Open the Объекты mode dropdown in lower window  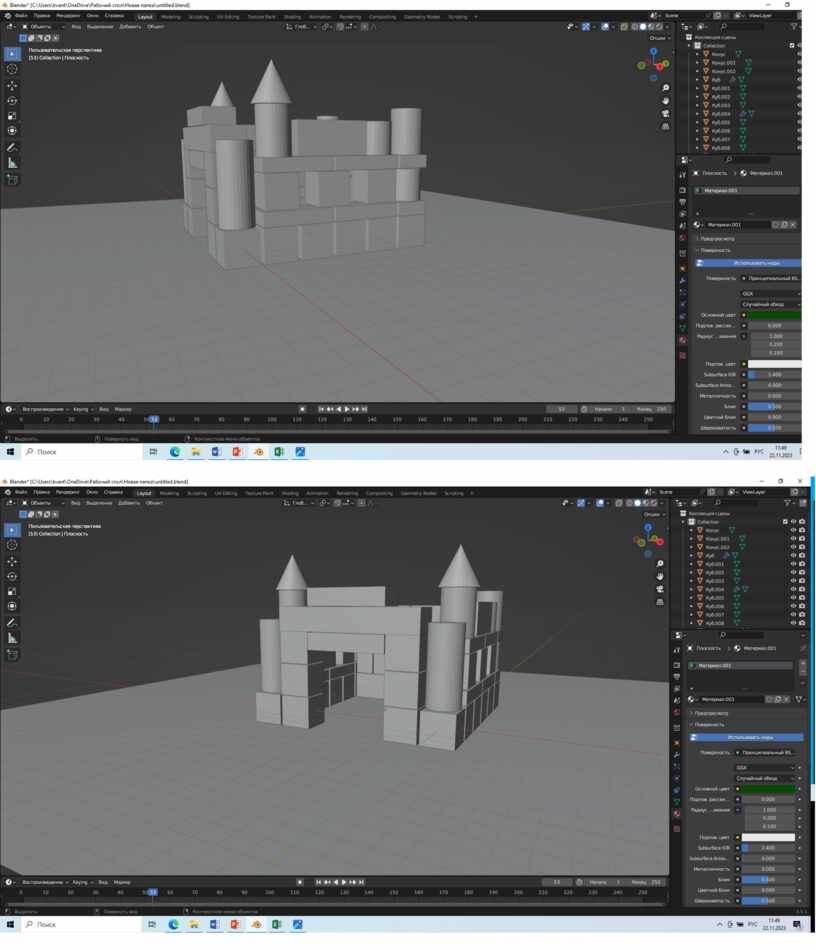pos(40,503)
